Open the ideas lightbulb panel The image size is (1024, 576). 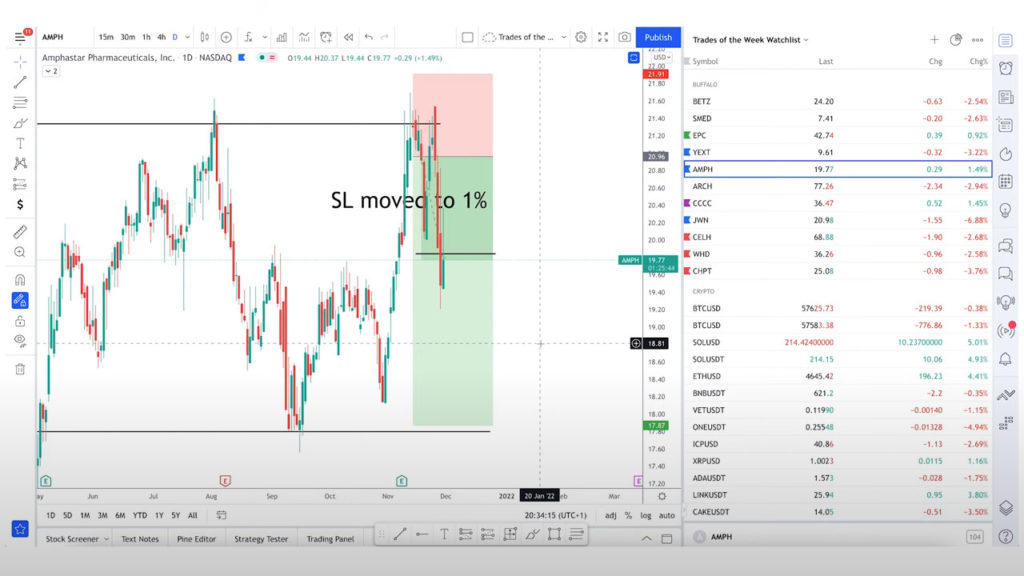(1006, 210)
